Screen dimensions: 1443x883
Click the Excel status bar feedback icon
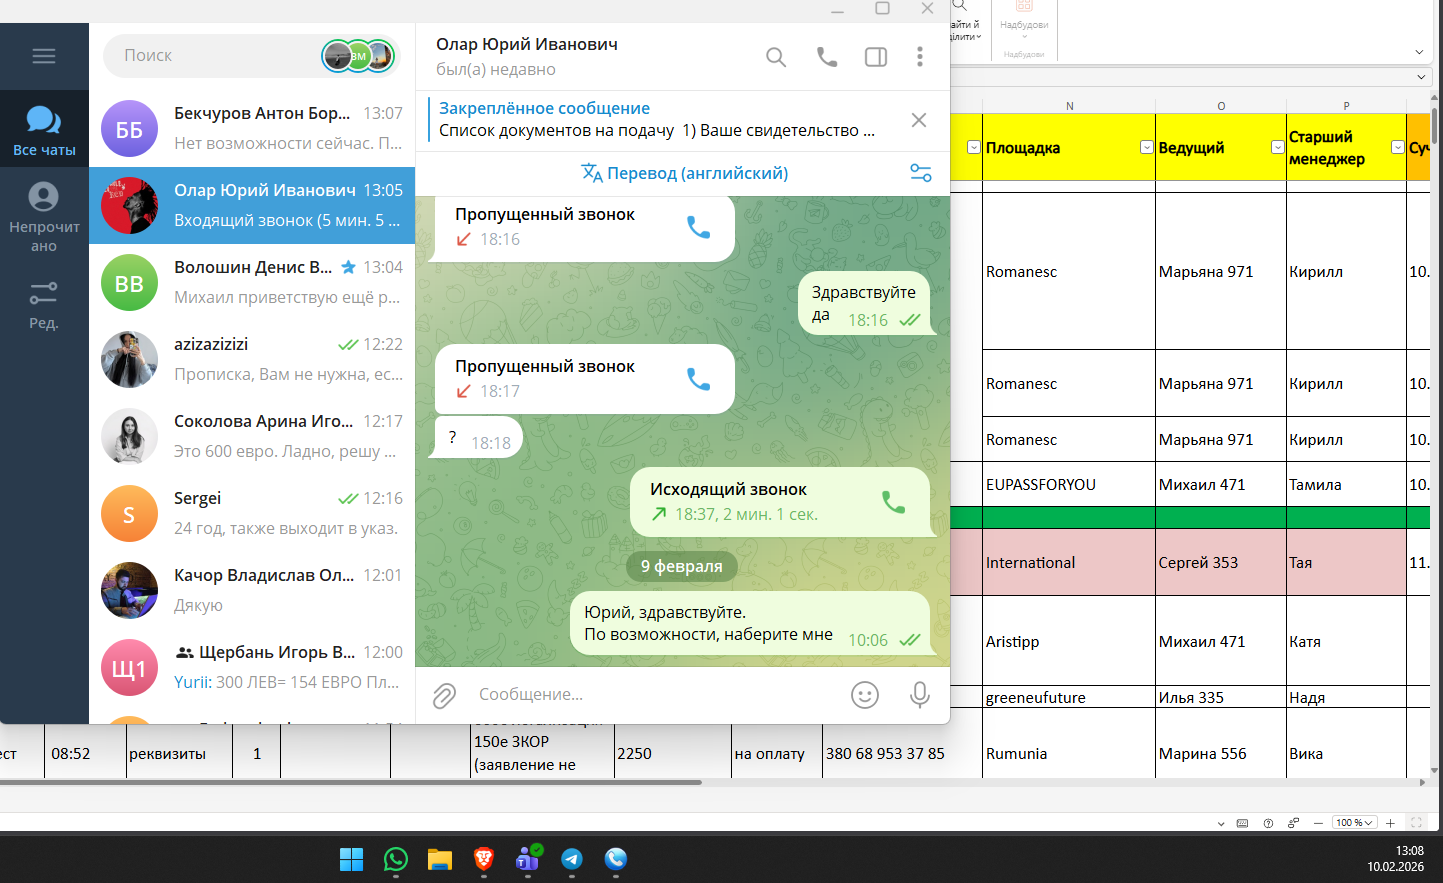click(x=1293, y=823)
